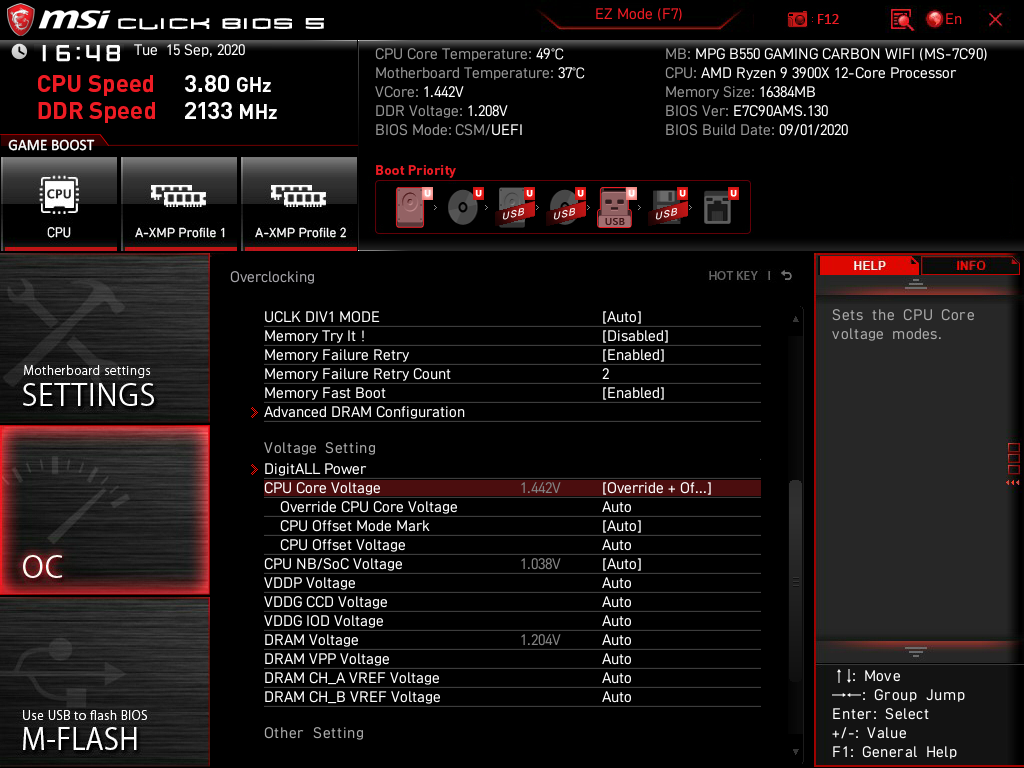Click the Overclocking page title
The width and height of the screenshot is (1024, 768).
tap(272, 277)
